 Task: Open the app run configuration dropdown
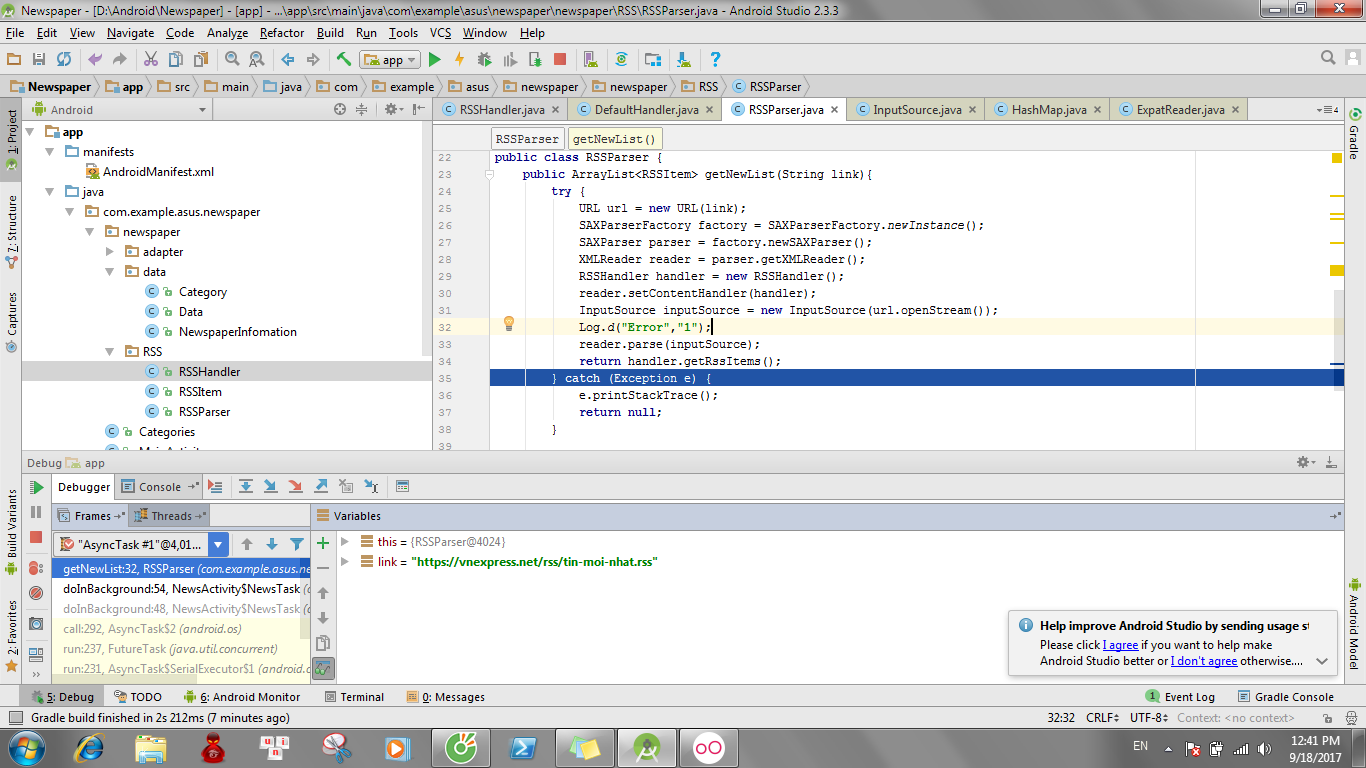[390, 60]
